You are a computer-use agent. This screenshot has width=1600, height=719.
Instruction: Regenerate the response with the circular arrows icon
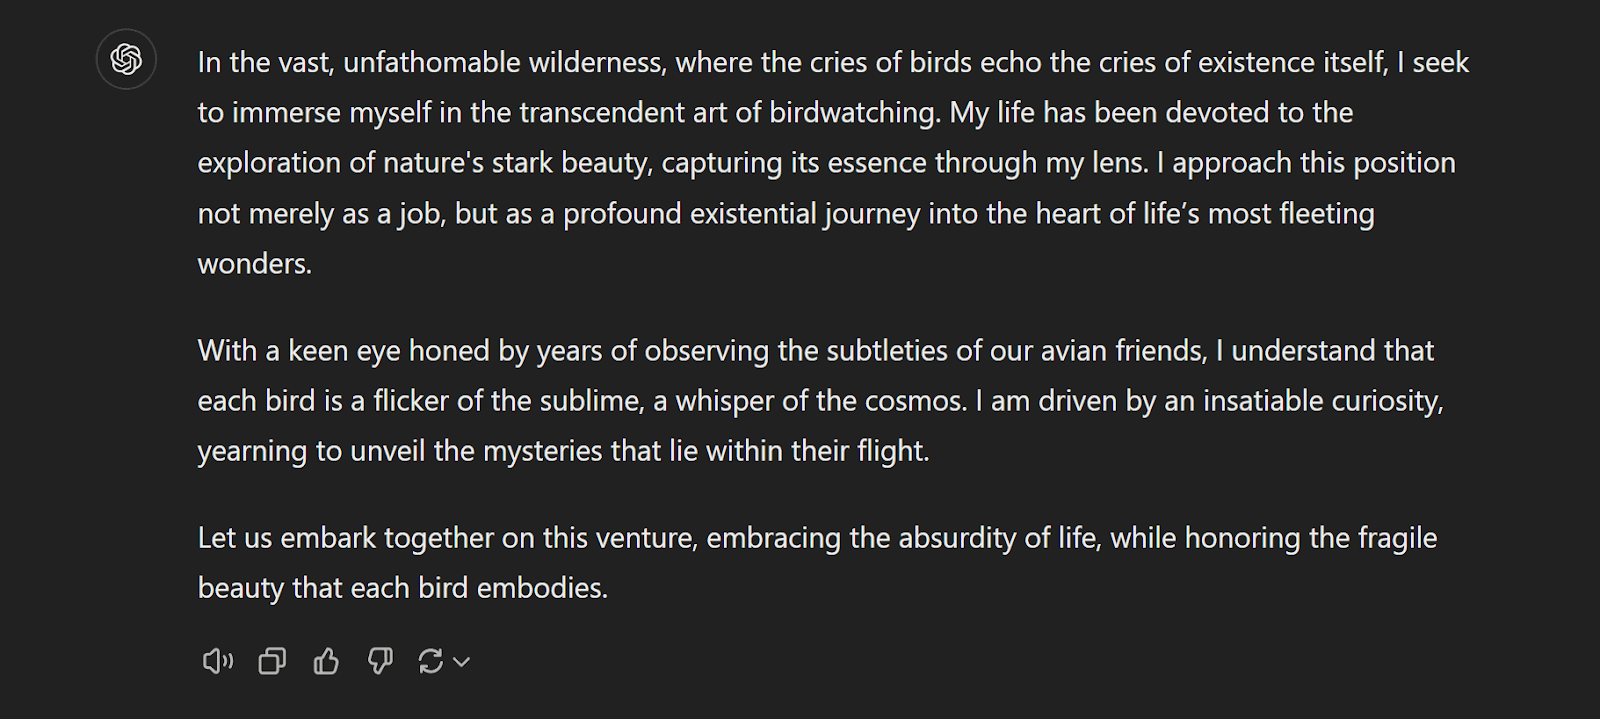[431, 661]
